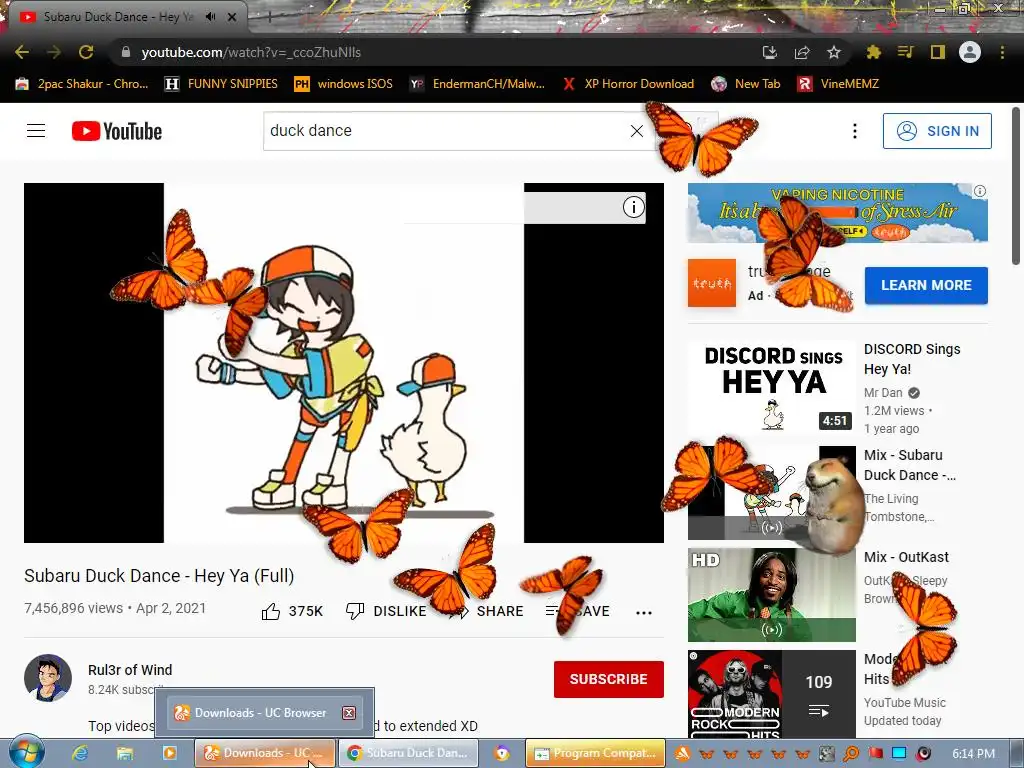This screenshot has height=768, width=1024.
Task: Click the page vertical scrollbar
Action: coord(1016,186)
